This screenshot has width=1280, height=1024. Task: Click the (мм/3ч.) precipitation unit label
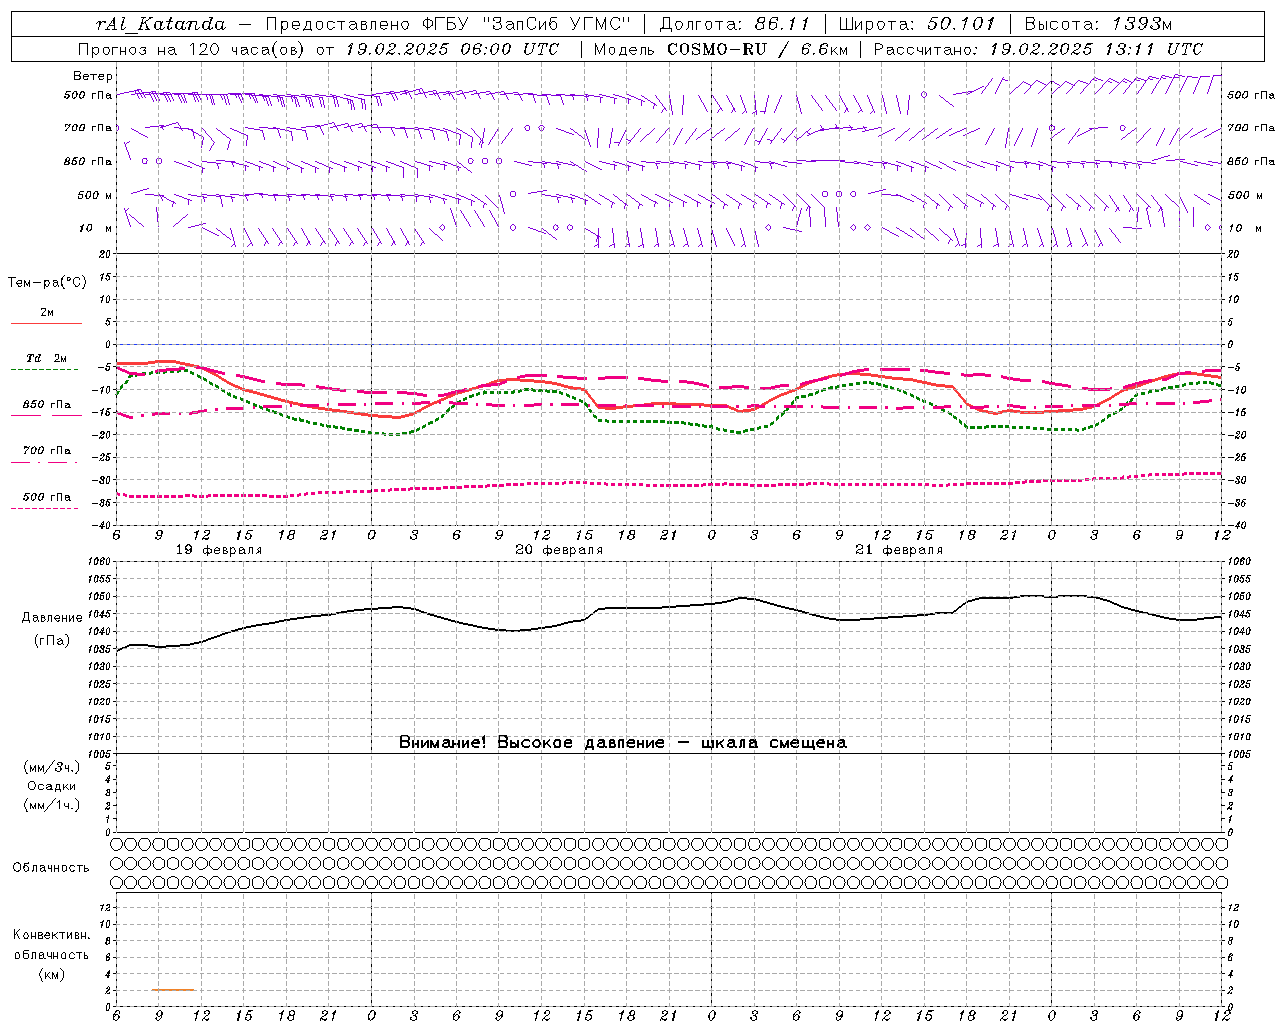coord(52,768)
